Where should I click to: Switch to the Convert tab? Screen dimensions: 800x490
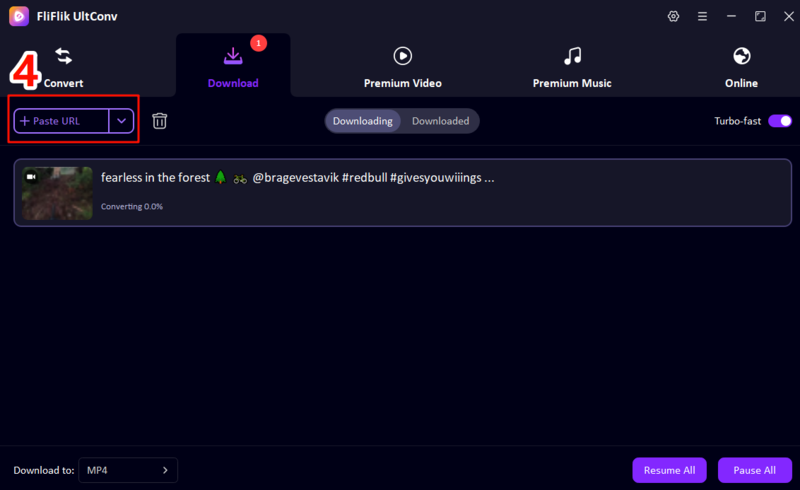point(63,68)
